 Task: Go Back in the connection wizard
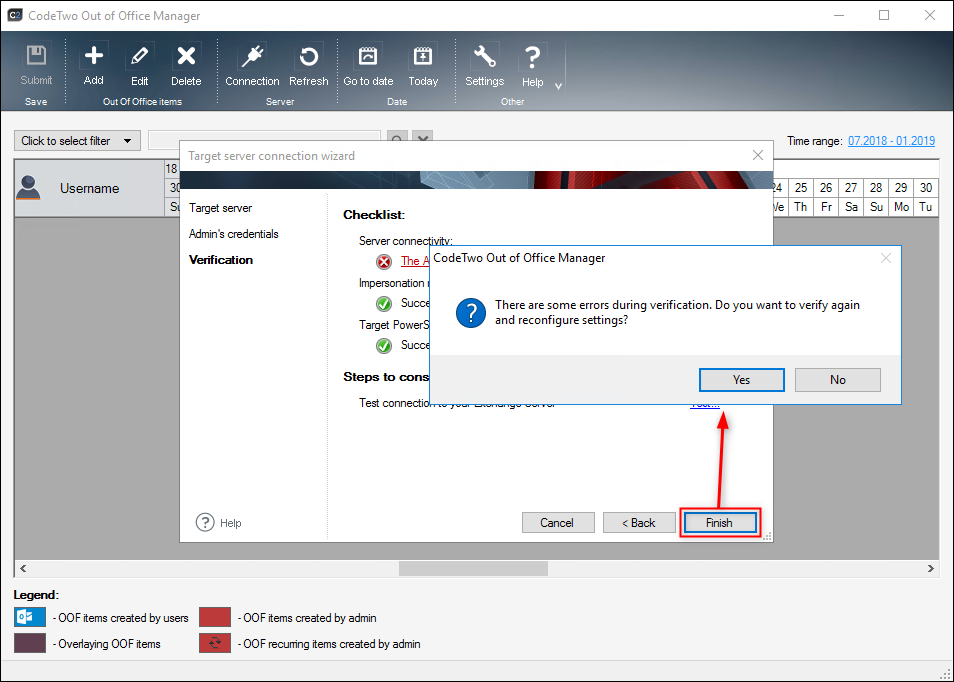click(x=639, y=523)
